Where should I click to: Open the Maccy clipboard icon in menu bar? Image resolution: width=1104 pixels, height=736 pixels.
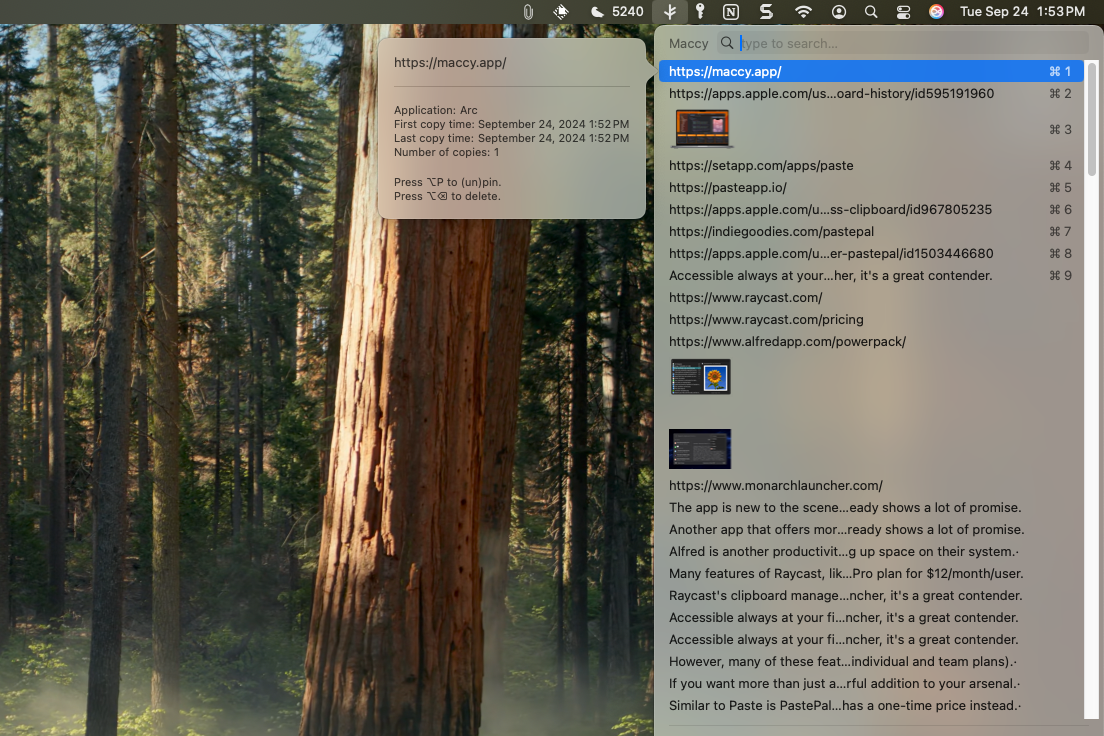pos(670,11)
